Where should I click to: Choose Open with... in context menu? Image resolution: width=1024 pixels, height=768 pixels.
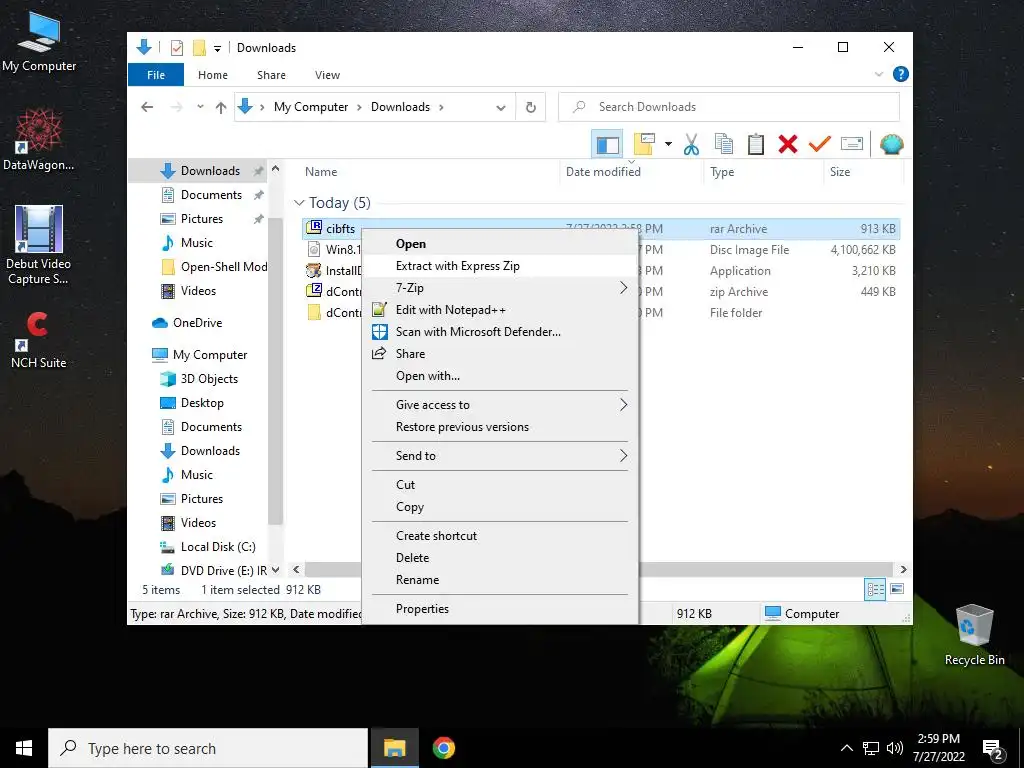coord(500,376)
